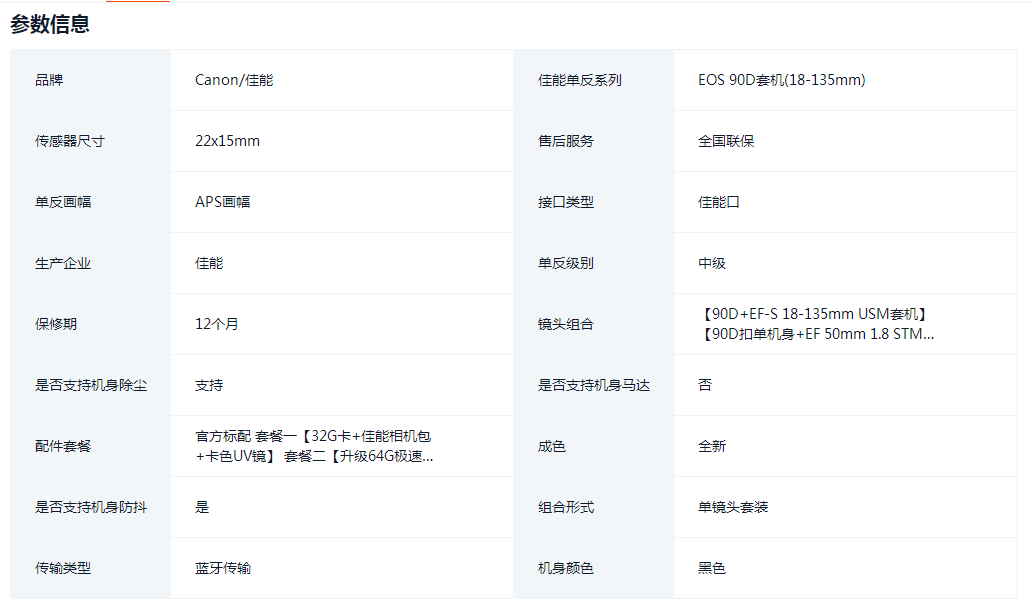Click the APS画幅 value
This screenshot has height=600, width=1032.
tap(222, 203)
